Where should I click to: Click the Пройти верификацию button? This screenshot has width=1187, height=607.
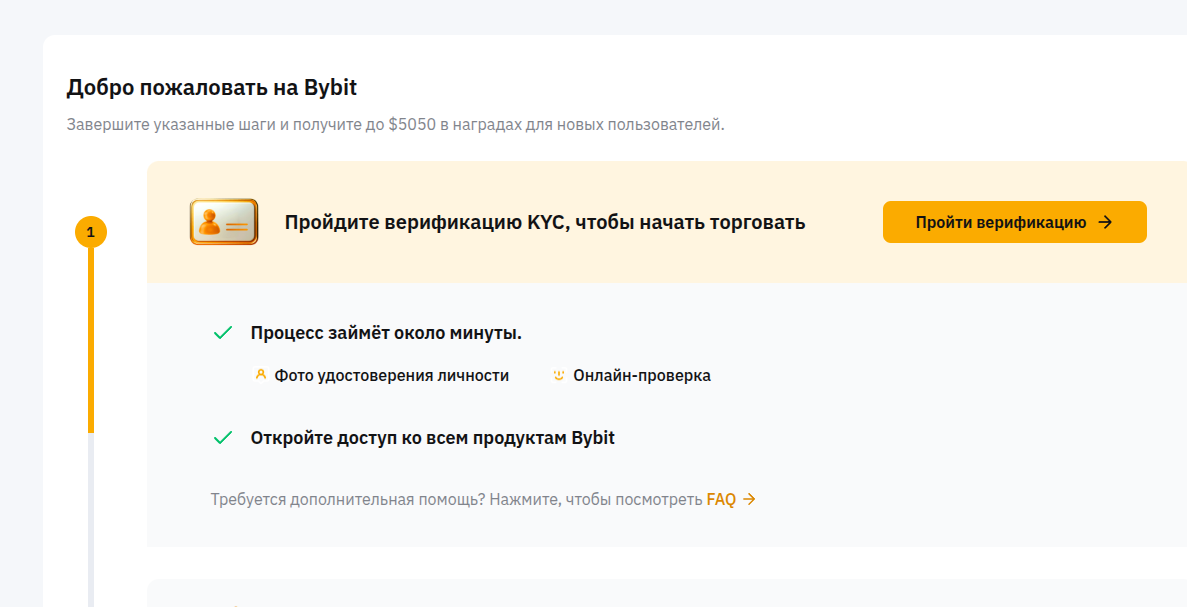[1014, 222]
